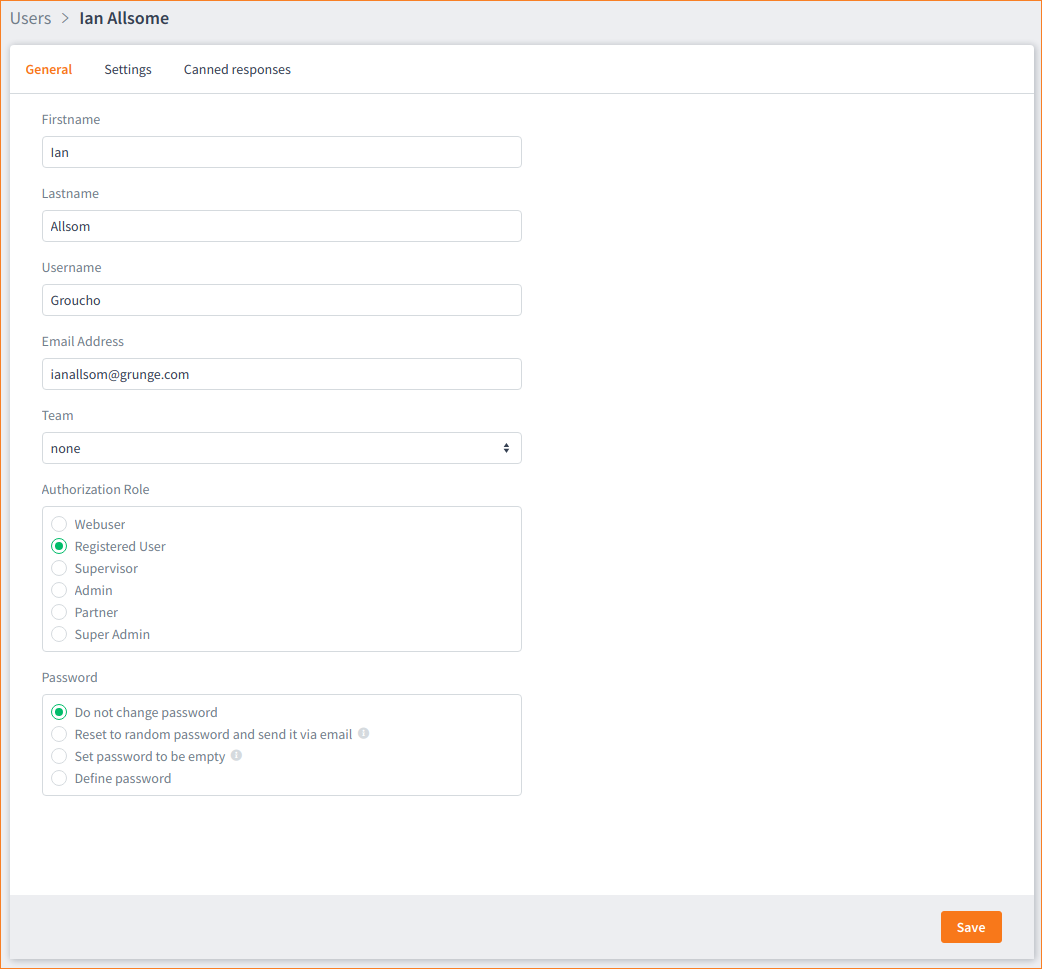This screenshot has width=1042, height=969.
Task: Select reset to random password via email
Action: tap(58, 734)
